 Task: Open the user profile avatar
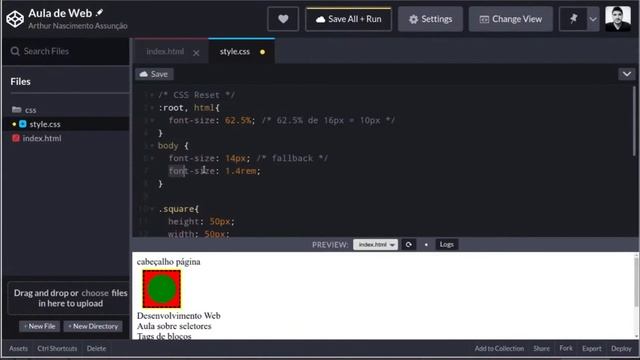[618, 19]
